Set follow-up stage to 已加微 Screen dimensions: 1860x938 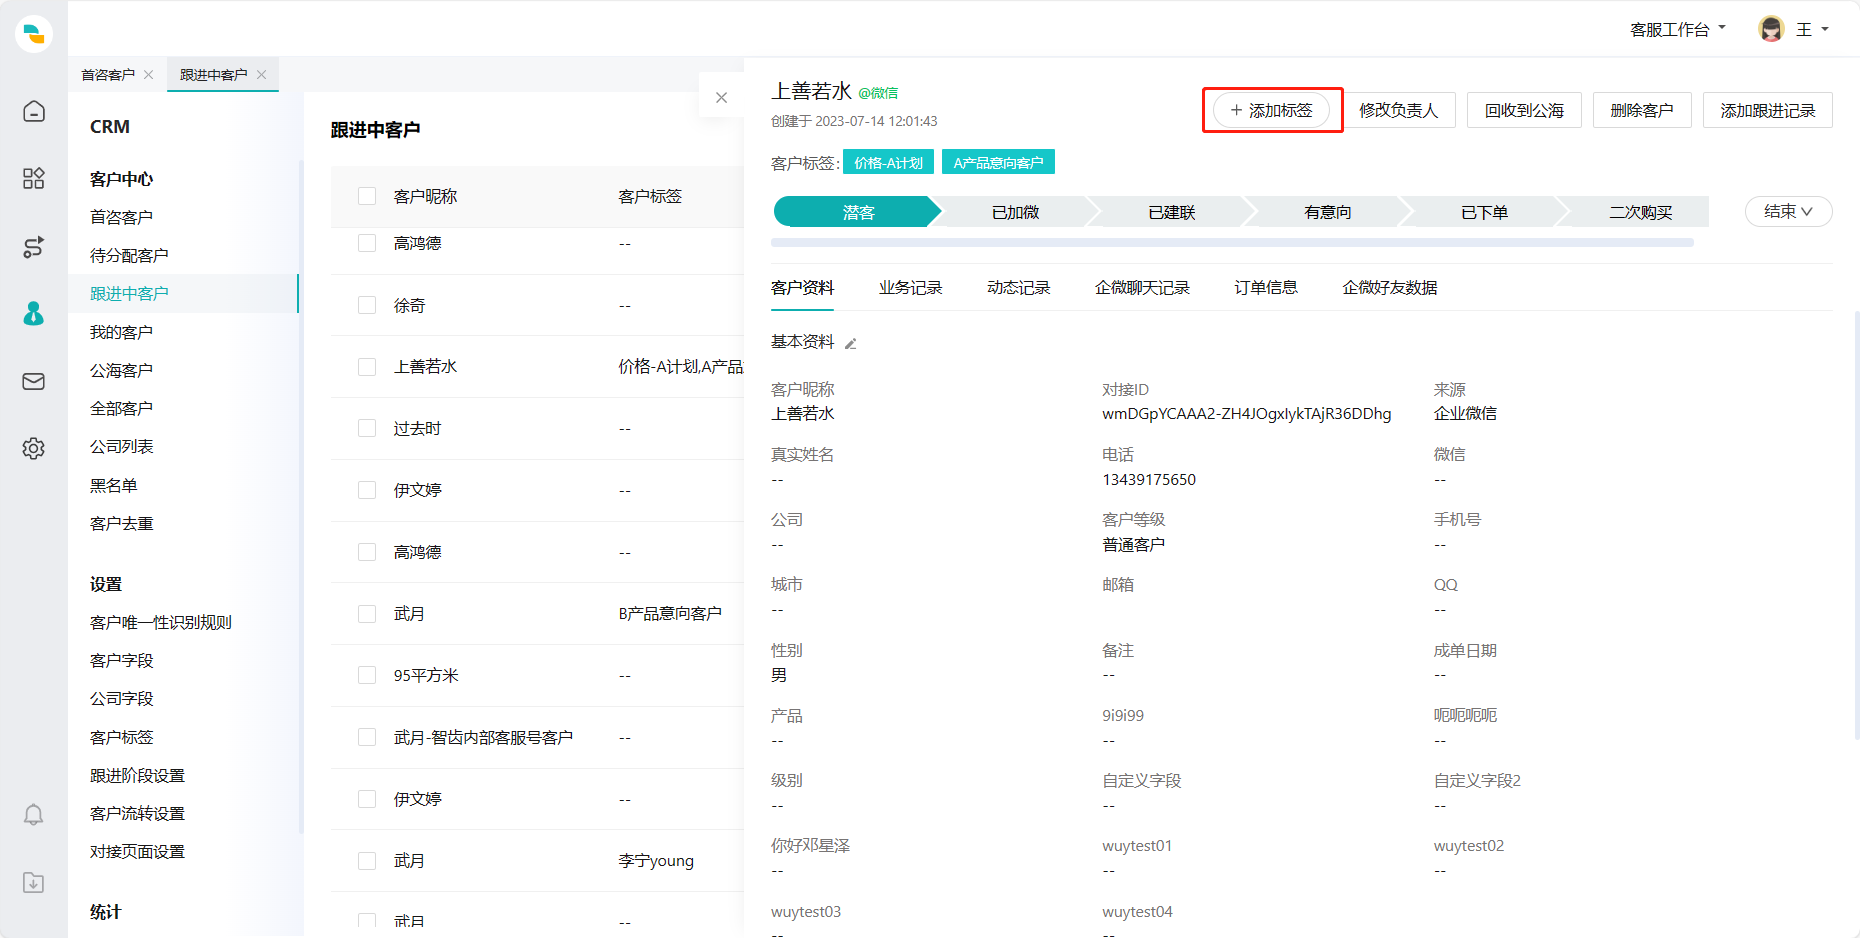(1015, 212)
